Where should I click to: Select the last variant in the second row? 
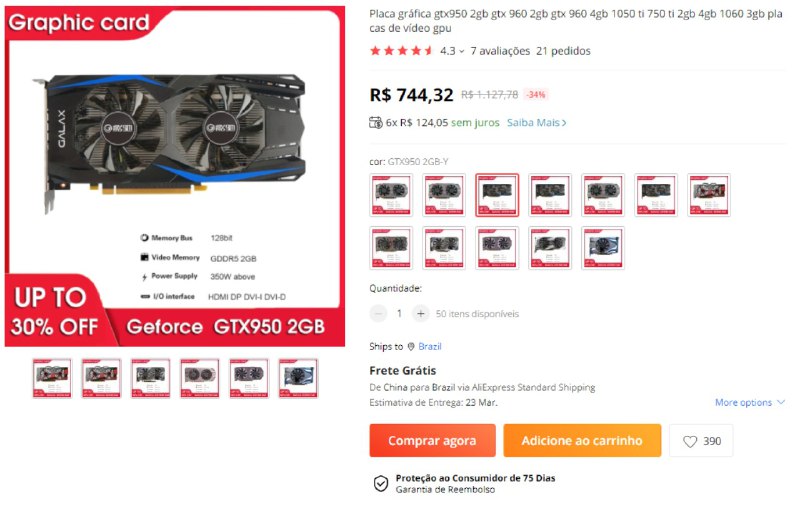click(603, 248)
